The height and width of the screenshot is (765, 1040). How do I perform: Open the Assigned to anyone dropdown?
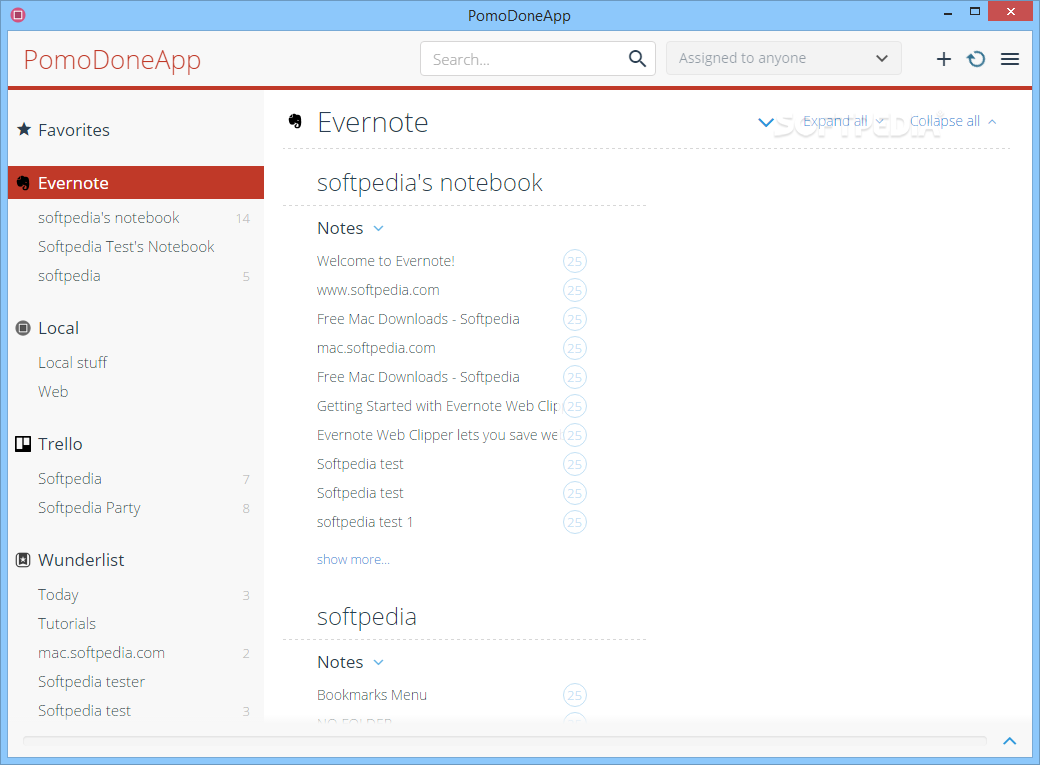[783, 58]
